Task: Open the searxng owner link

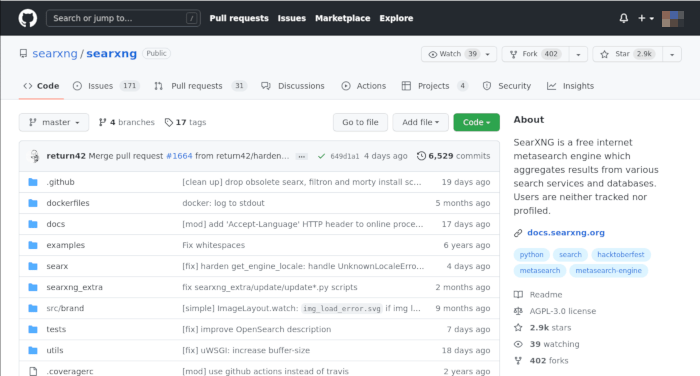Action: (x=55, y=54)
